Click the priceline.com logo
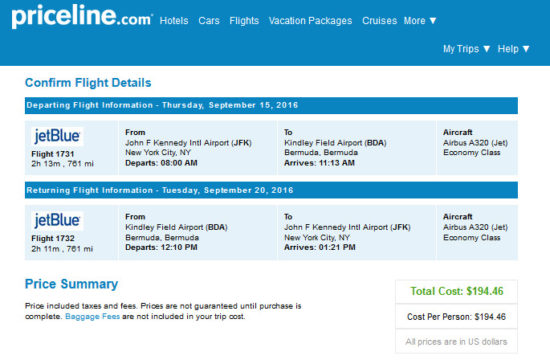 click(x=82, y=16)
